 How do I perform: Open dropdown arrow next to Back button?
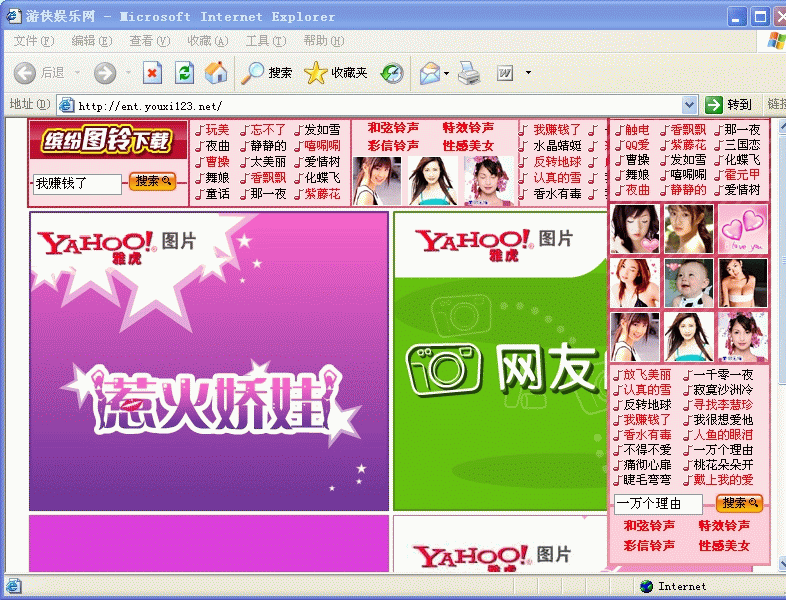pos(77,73)
